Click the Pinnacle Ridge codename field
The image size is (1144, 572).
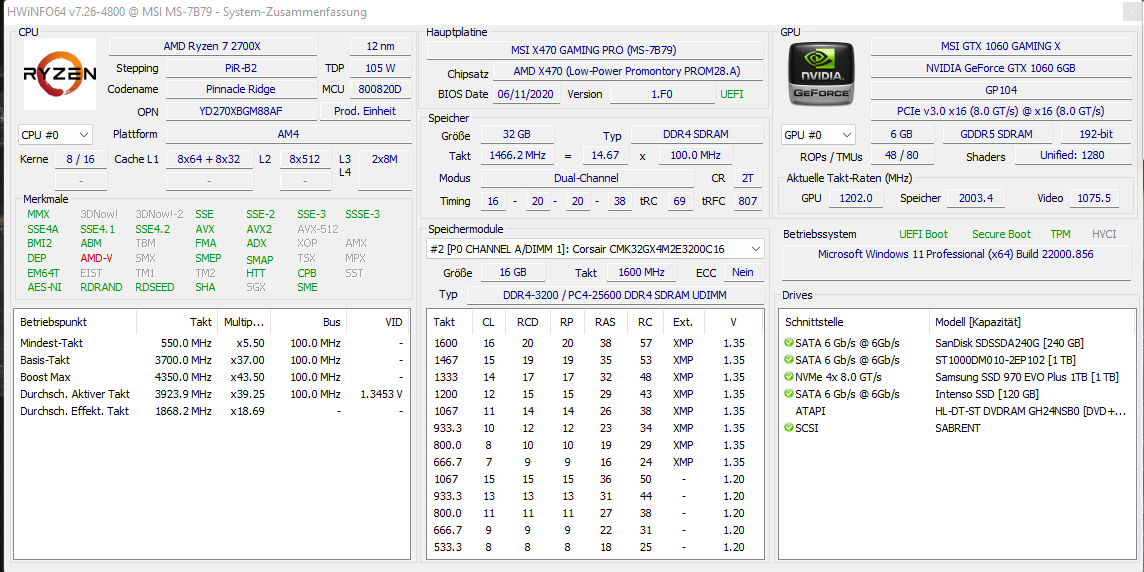(241, 89)
